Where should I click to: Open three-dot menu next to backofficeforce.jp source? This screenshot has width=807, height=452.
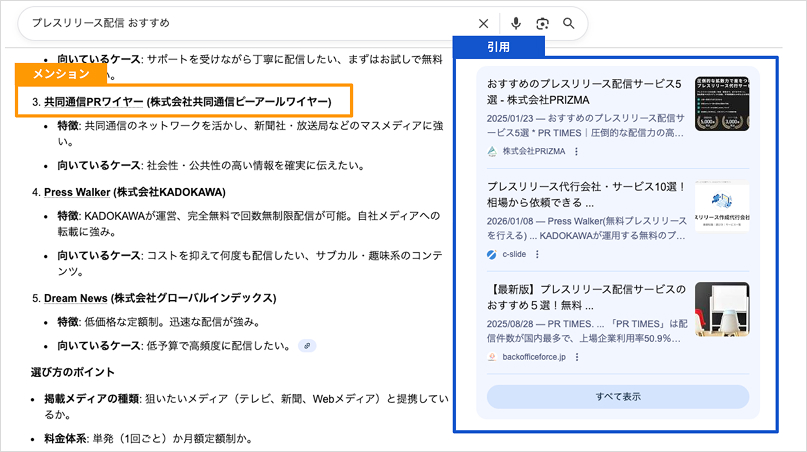pos(577,356)
